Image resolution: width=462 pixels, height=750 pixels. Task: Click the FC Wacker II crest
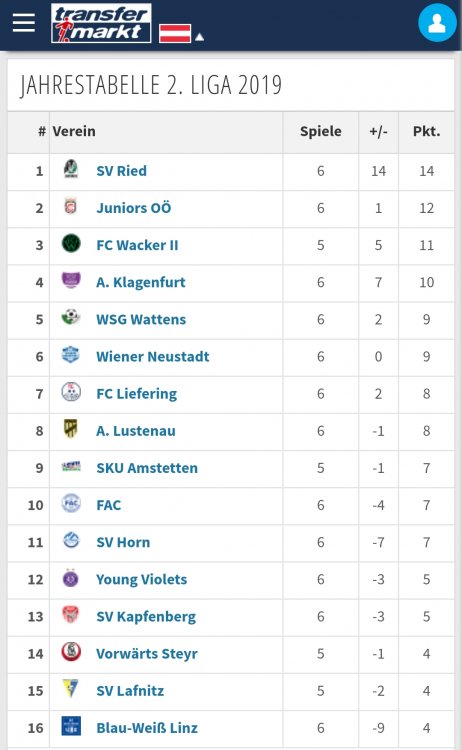[71, 244]
